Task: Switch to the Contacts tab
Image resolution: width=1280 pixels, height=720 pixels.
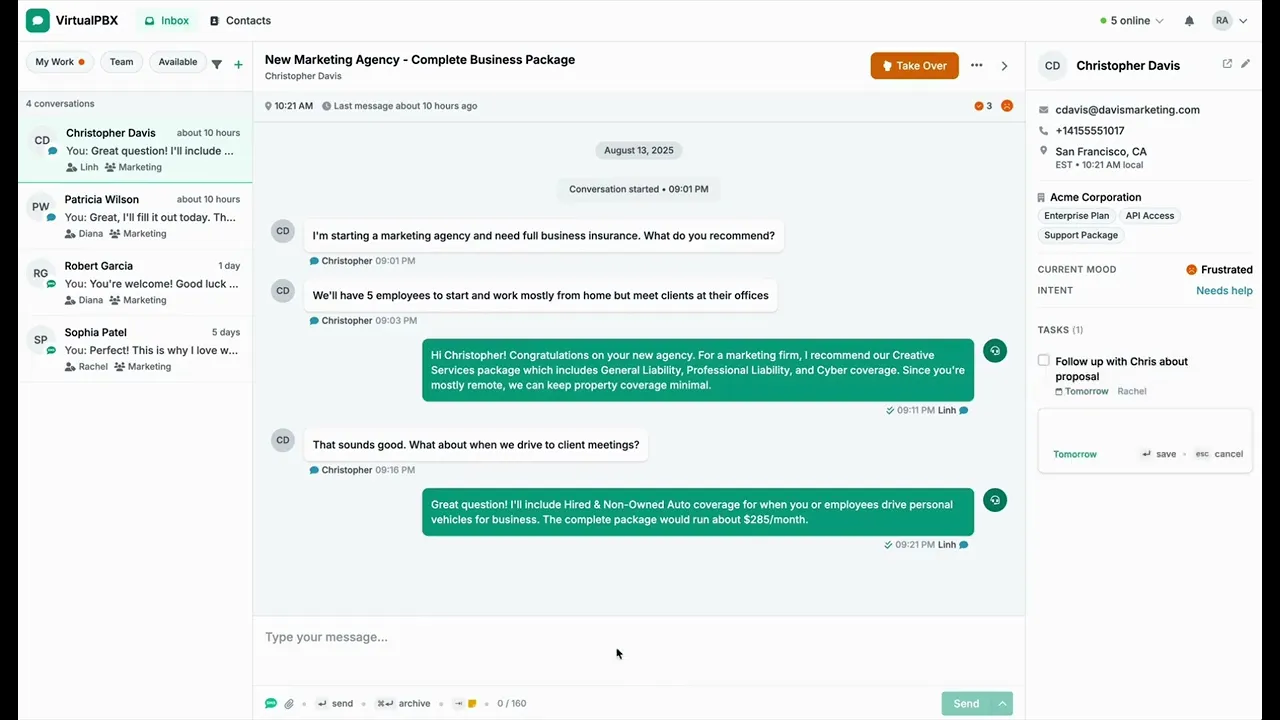Action: click(240, 21)
